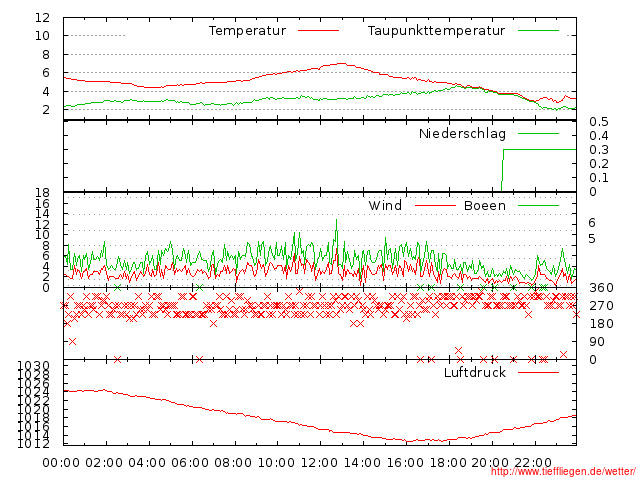640x480 pixels.
Task: Select the Temperatur legend label
Action: pyautogui.click(x=247, y=31)
